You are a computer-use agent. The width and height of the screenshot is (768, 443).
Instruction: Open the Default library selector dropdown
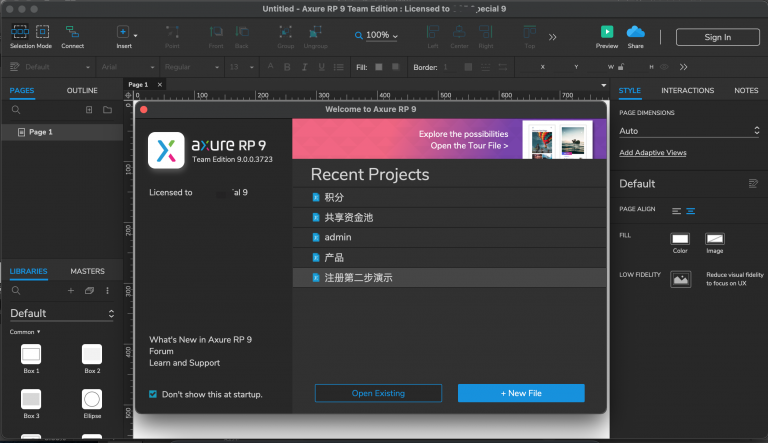[62, 313]
